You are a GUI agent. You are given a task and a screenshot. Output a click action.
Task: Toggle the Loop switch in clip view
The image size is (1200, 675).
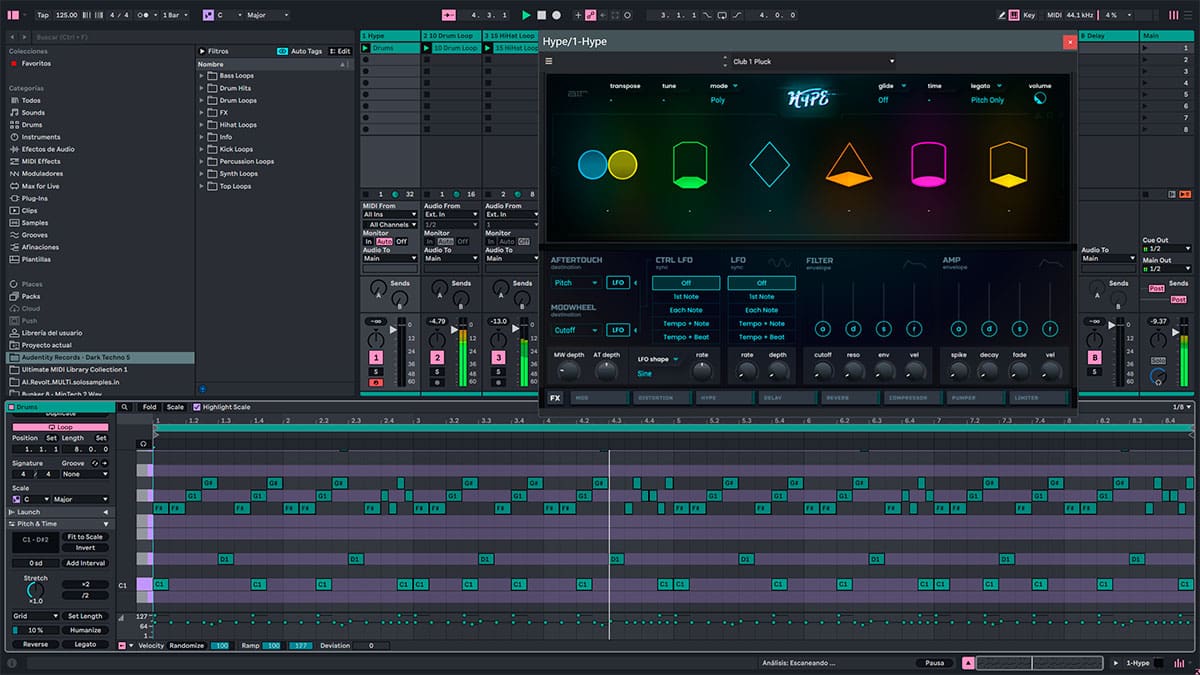(60, 427)
